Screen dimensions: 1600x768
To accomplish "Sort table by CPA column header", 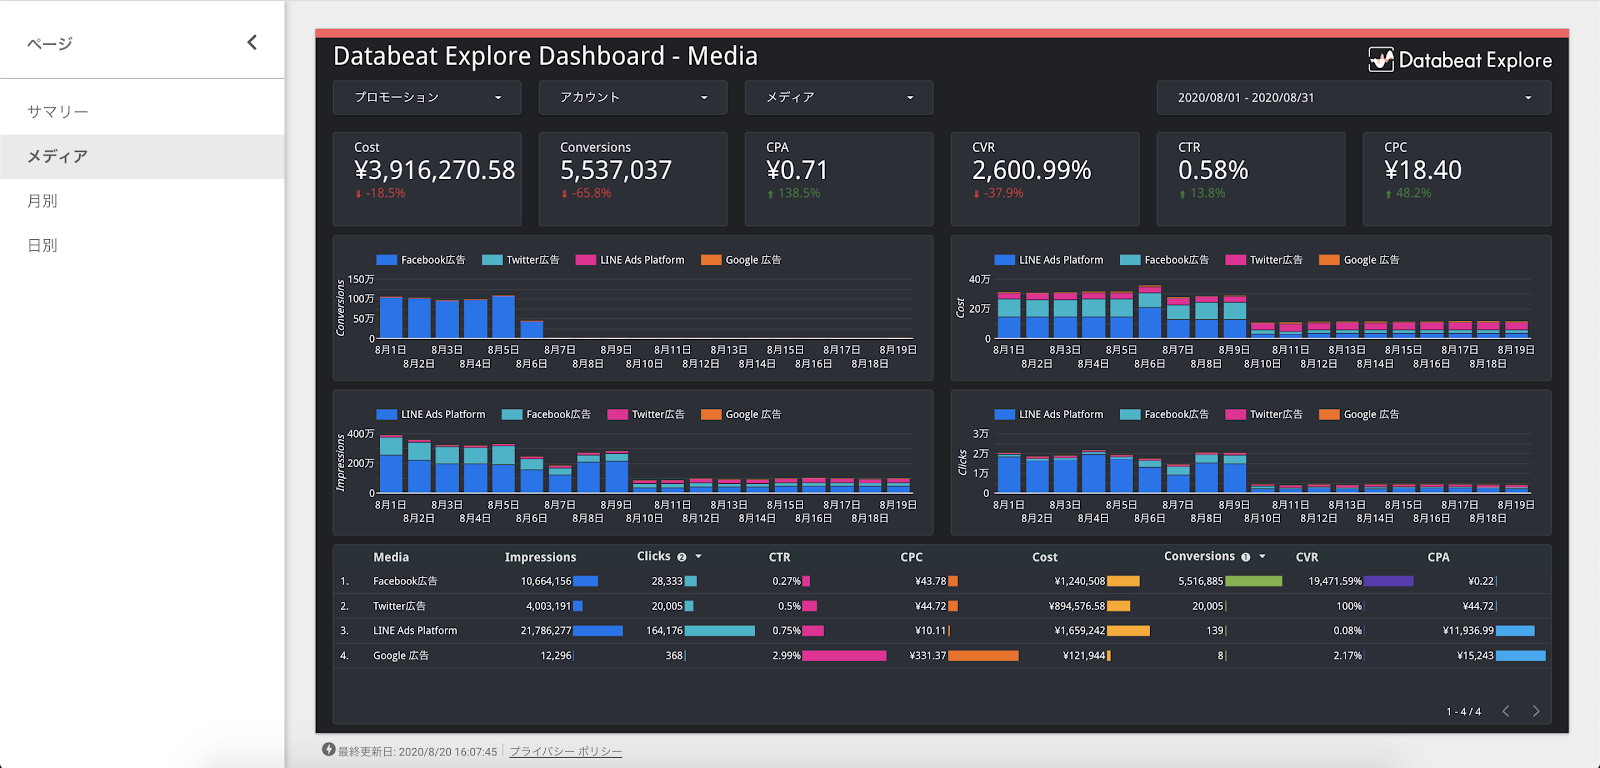I will coord(1438,557).
